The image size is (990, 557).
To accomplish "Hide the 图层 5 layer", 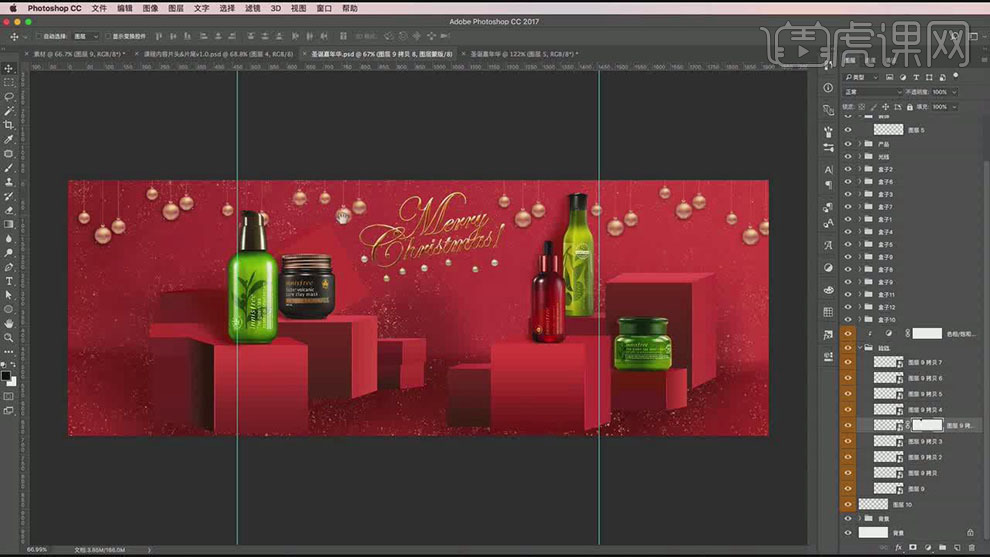I will [848, 129].
